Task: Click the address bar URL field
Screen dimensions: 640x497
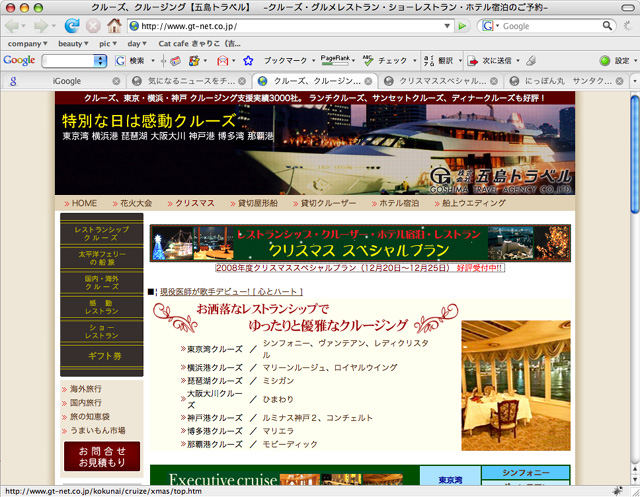Action: (x=291, y=26)
